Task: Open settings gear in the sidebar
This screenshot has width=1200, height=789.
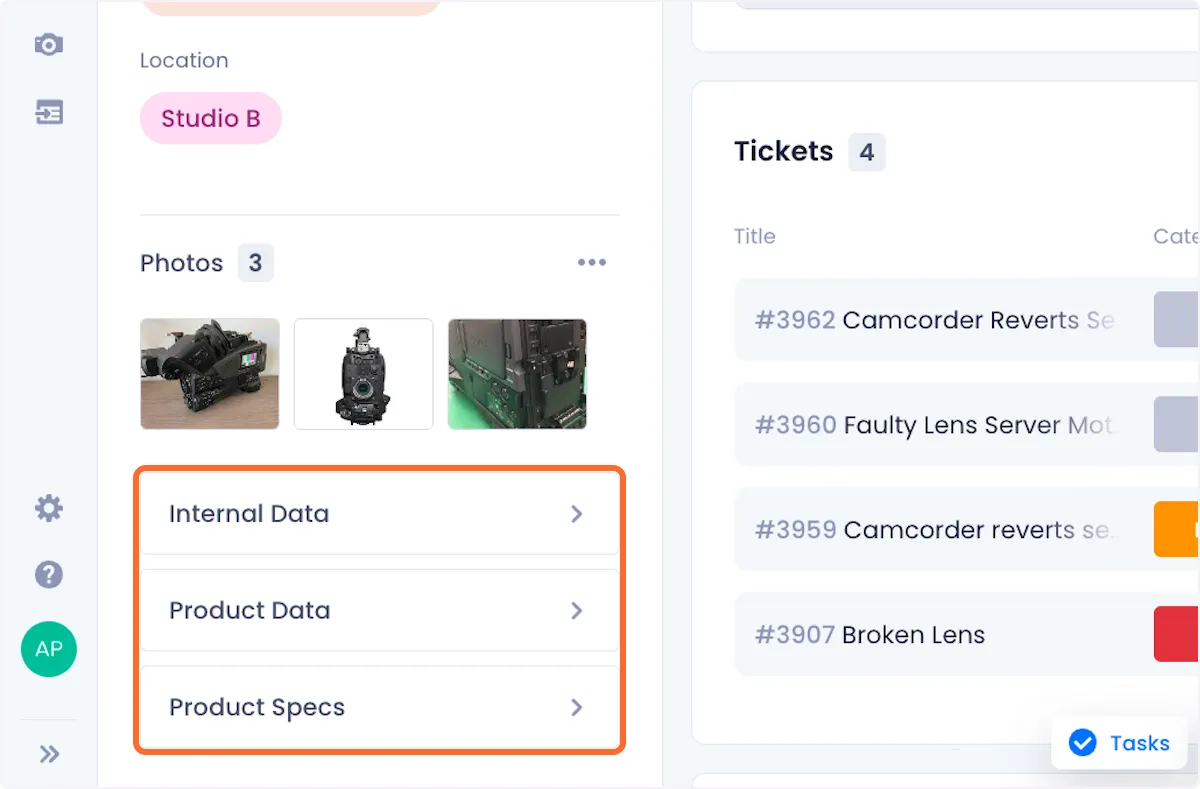Action: click(x=48, y=509)
